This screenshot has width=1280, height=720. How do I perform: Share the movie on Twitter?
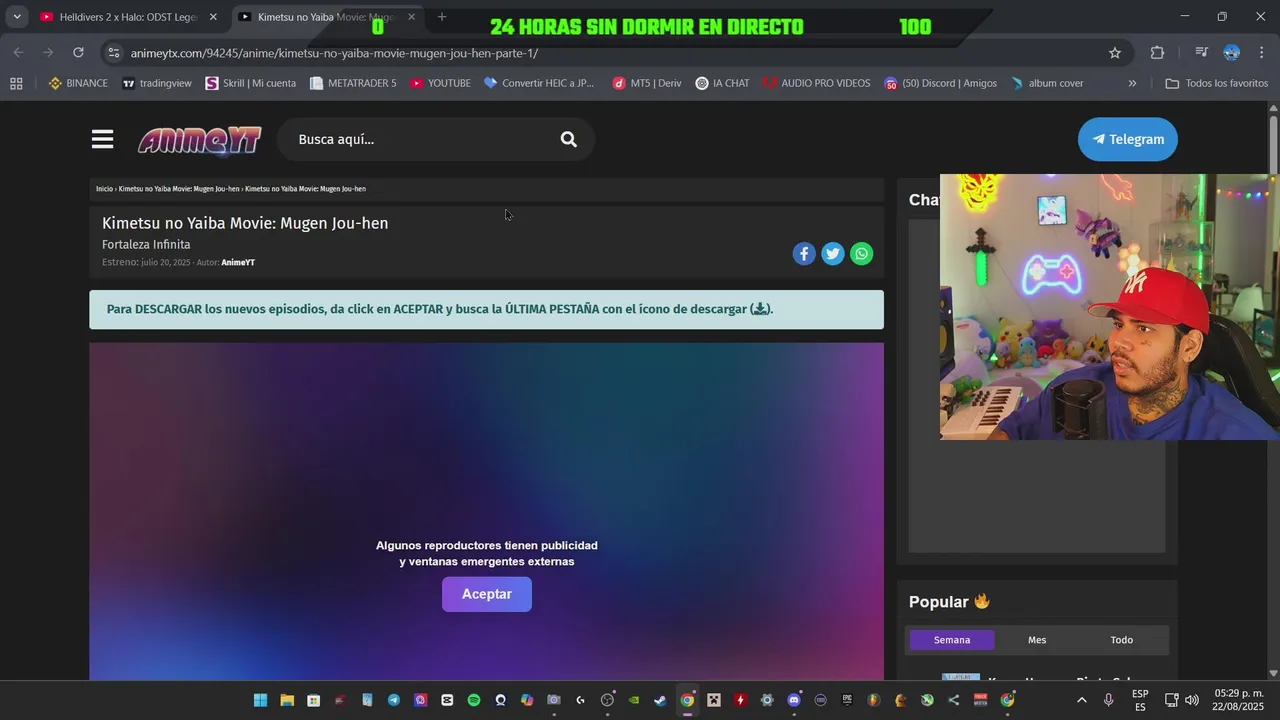(833, 254)
